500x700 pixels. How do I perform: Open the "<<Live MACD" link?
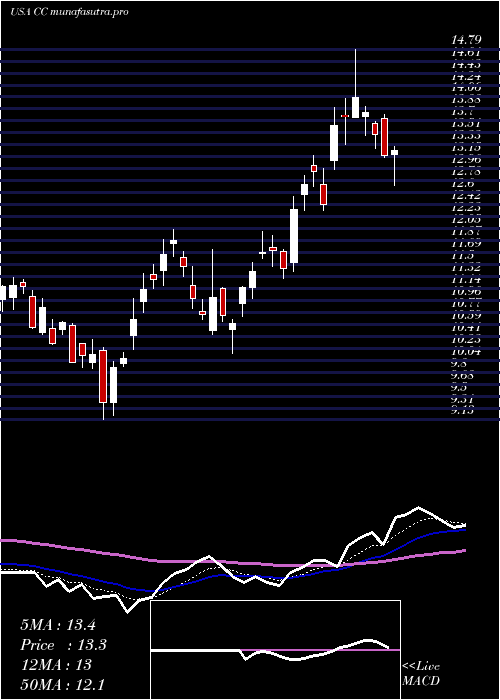click(421, 674)
